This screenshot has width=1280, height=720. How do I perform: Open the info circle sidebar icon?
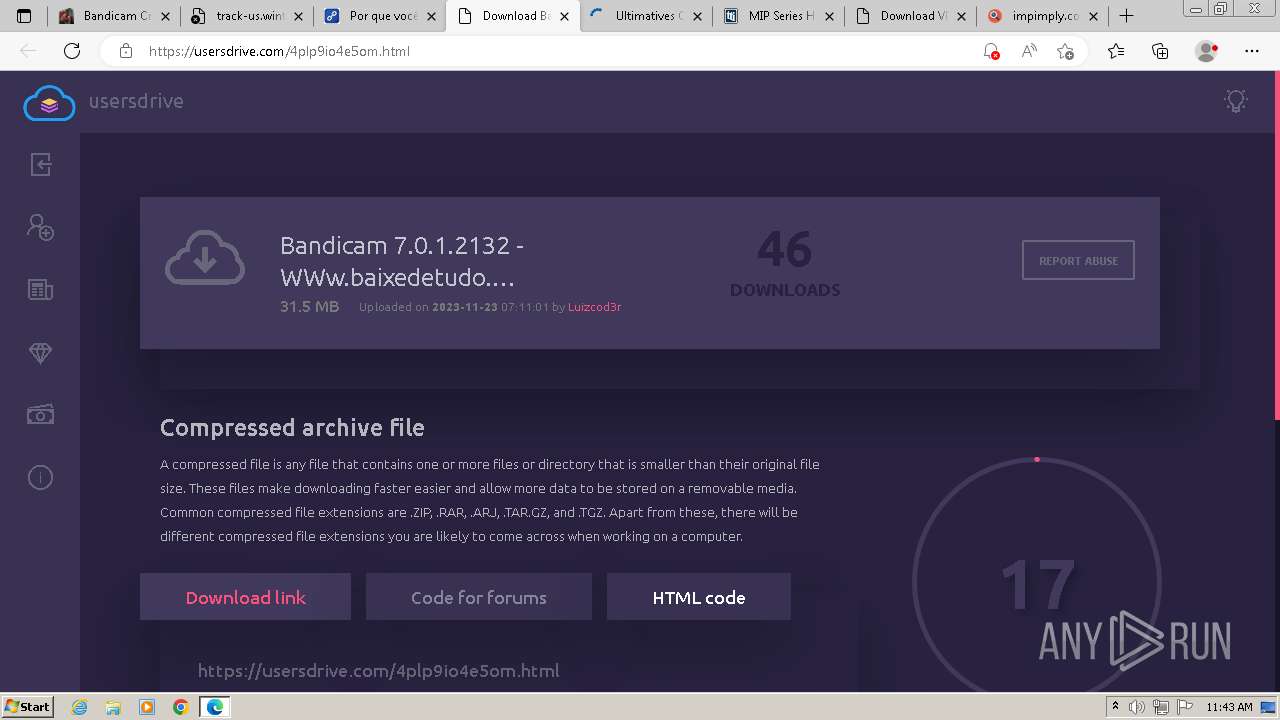click(x=40, y=477)
